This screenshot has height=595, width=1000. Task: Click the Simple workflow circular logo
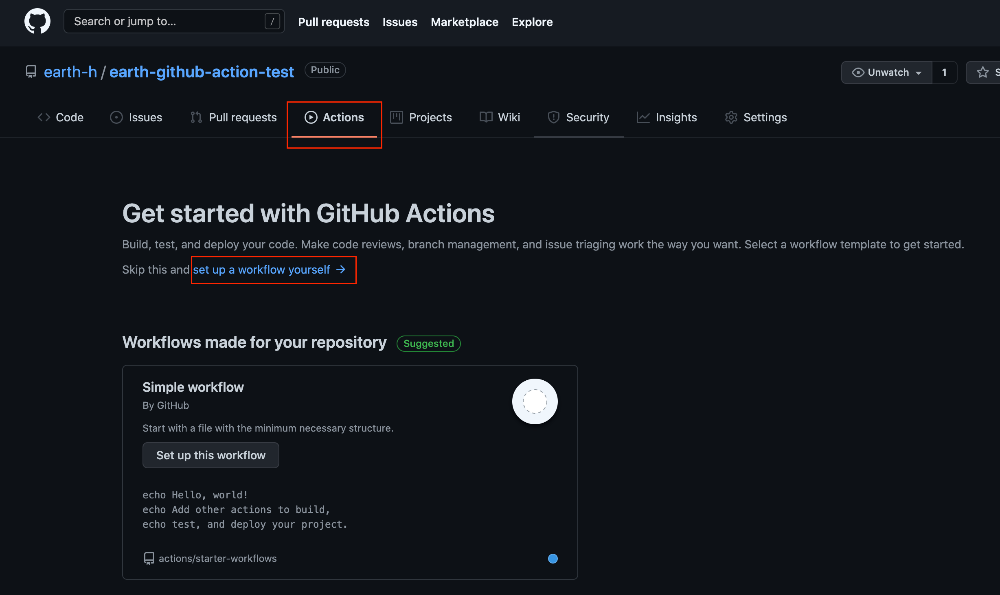(x=535, y=402)
